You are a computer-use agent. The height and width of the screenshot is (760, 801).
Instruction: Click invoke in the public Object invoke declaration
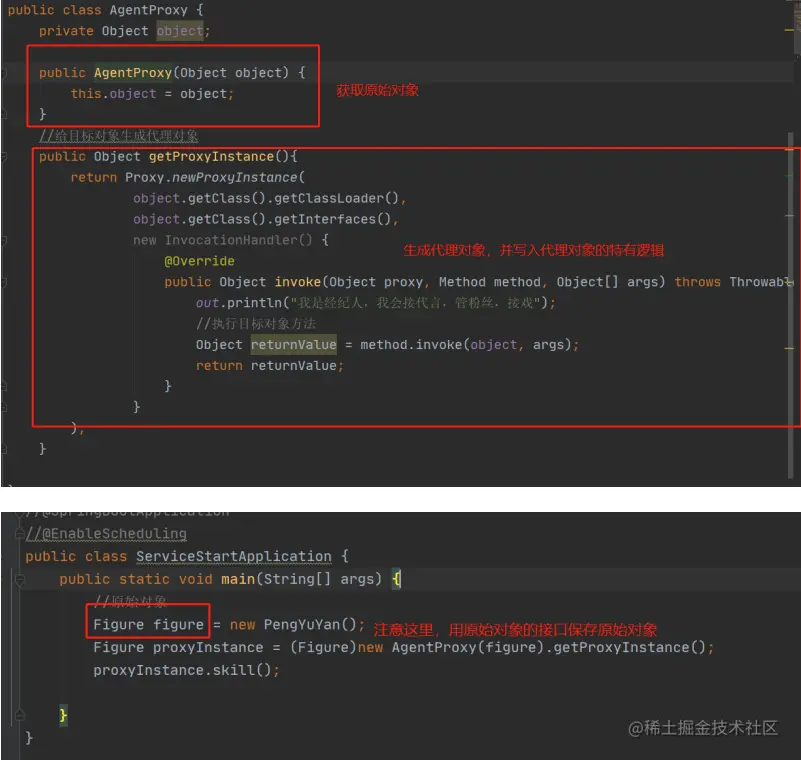298,282
